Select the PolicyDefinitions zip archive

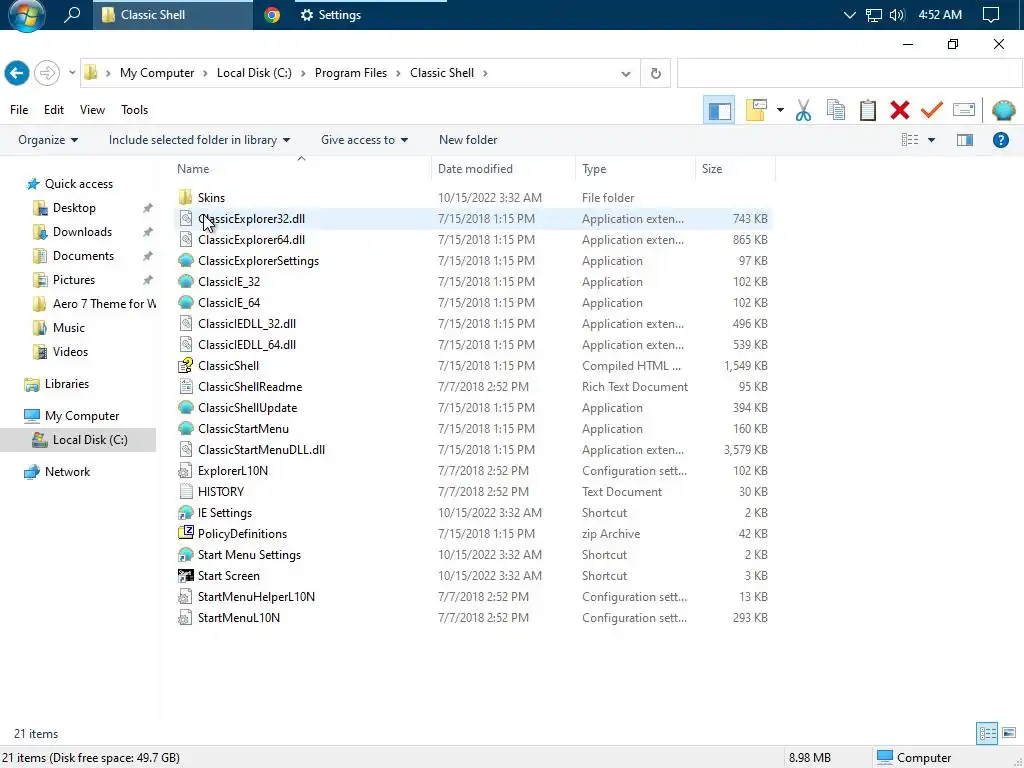tap(242, 534)
